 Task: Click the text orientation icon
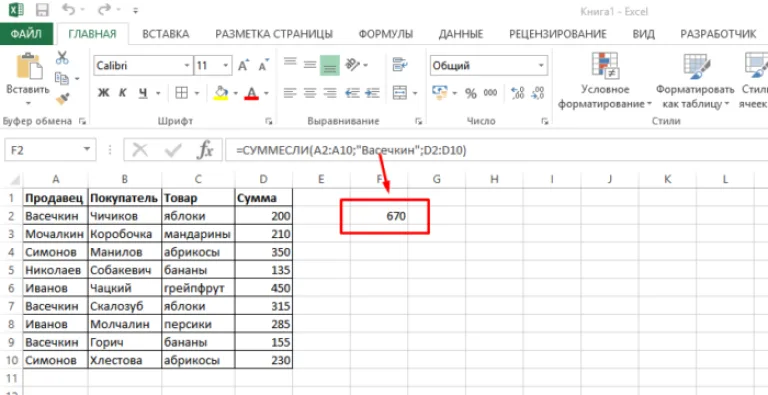click(x=353, y=64)
